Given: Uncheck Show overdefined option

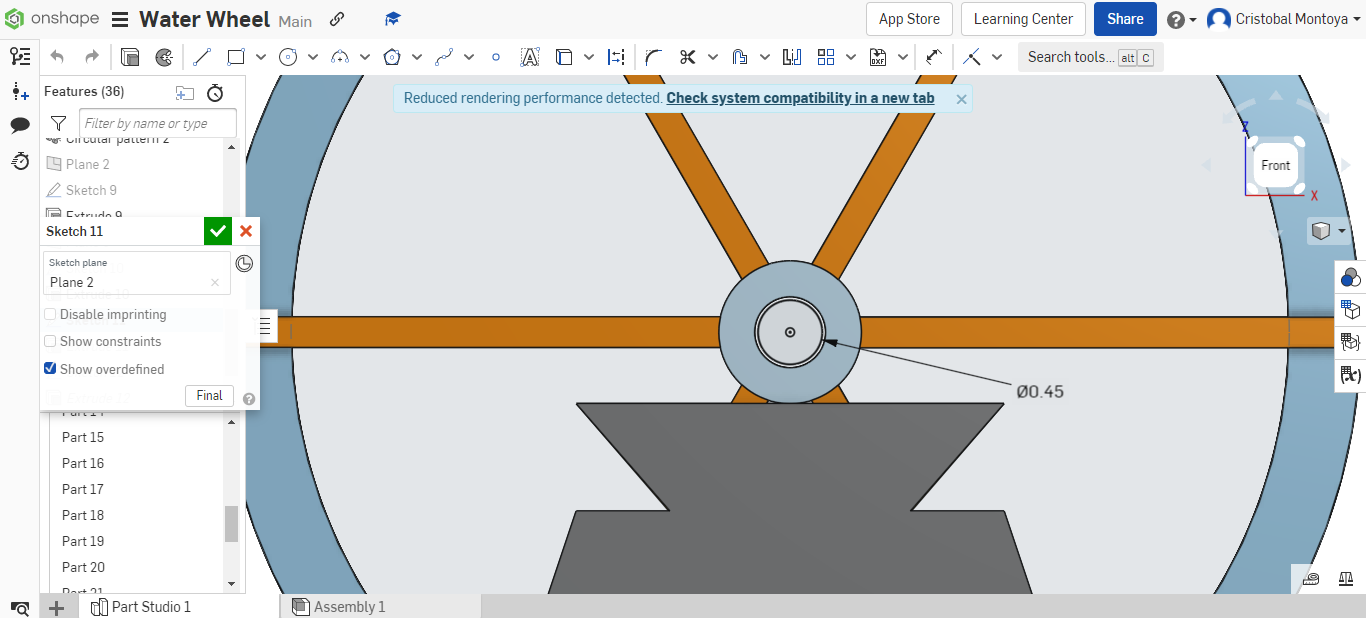Looking at the screenshot, I should pos(50,369).
